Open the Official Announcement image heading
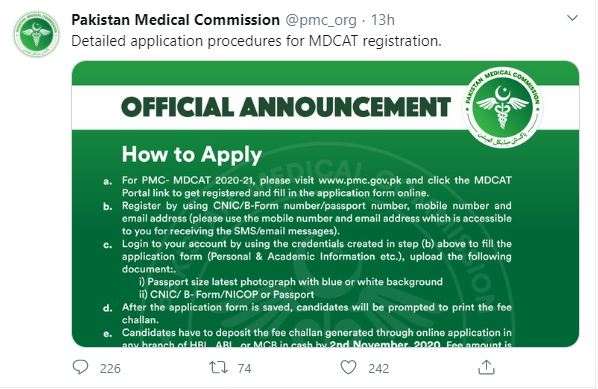Screen dimensions: 598x389 (x=286, y=107)
